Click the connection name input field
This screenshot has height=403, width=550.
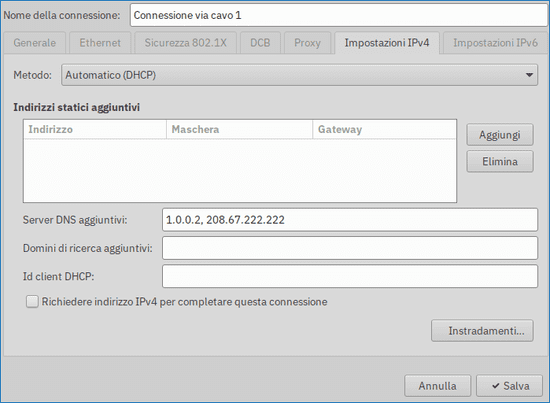[x=339, y=15]
